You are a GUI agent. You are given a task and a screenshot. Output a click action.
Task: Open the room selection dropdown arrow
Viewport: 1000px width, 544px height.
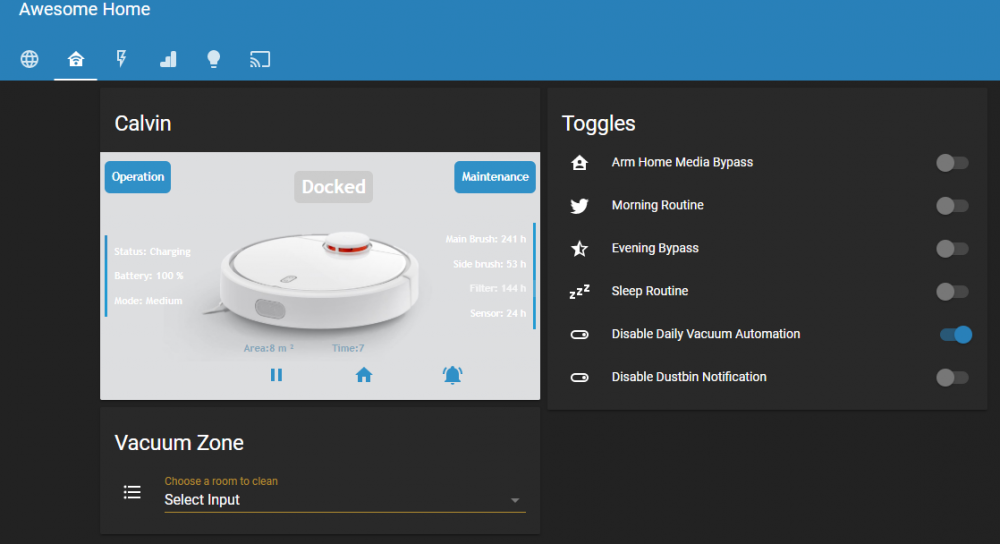pos(515,501)
